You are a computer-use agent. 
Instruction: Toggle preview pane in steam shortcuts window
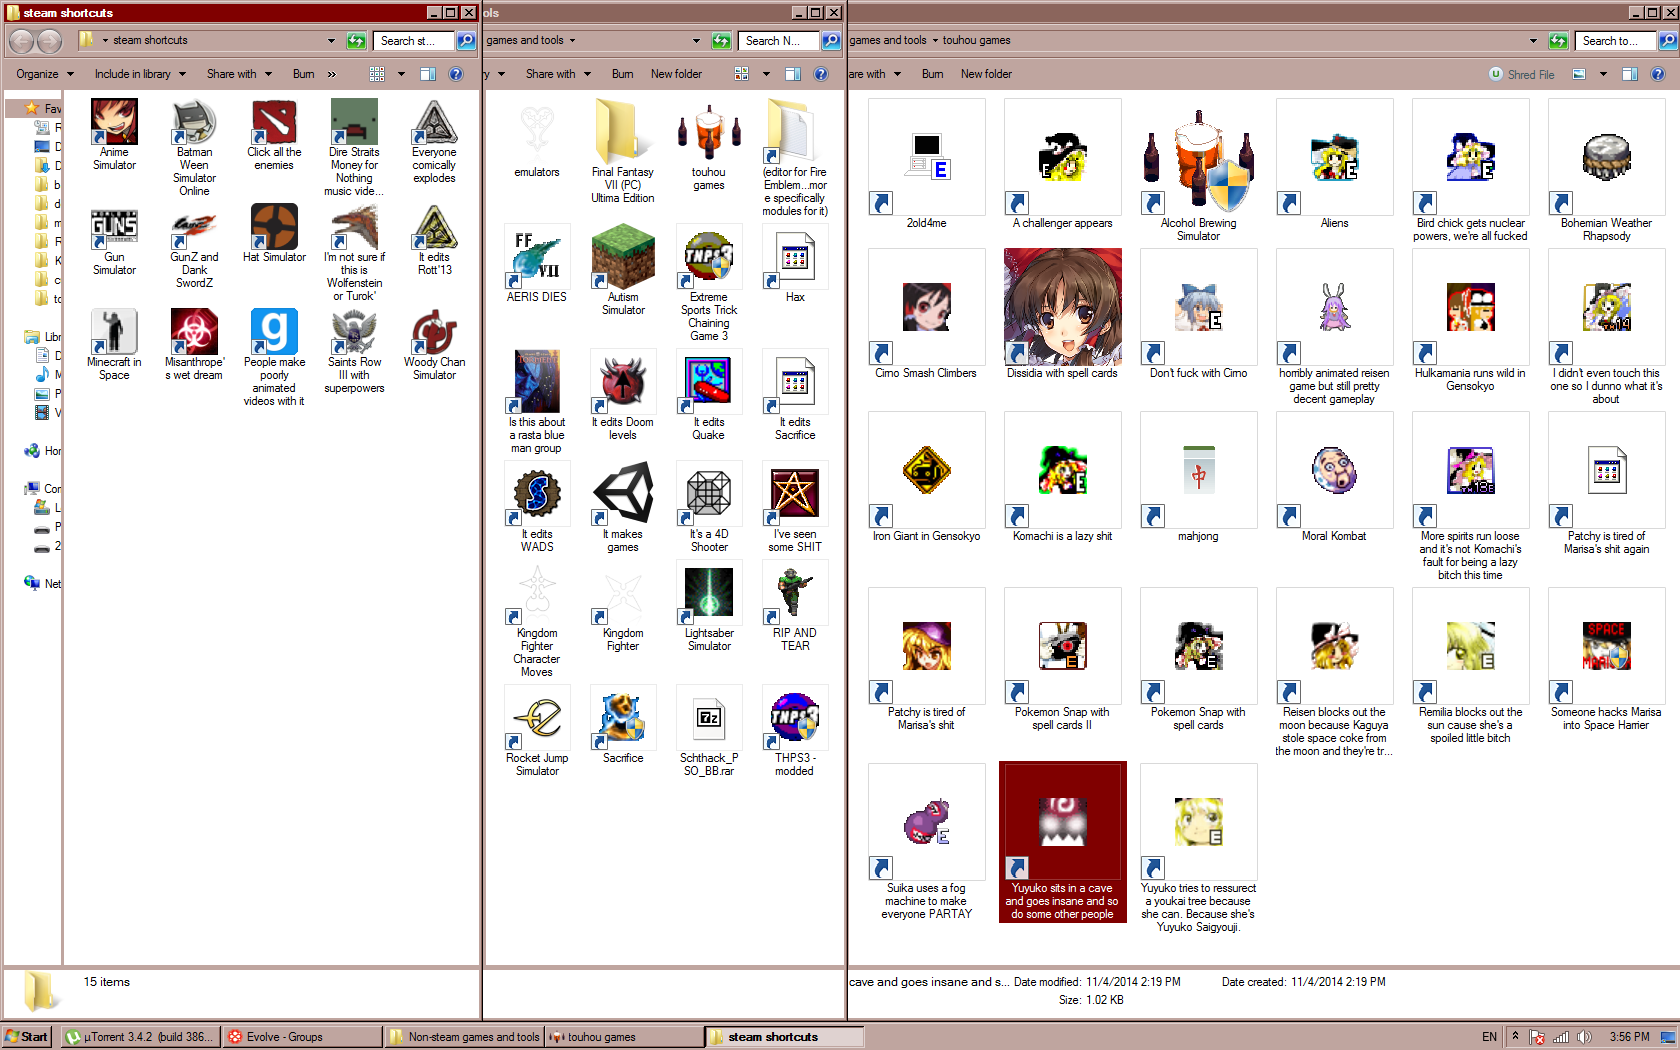(x=428, y=74)
